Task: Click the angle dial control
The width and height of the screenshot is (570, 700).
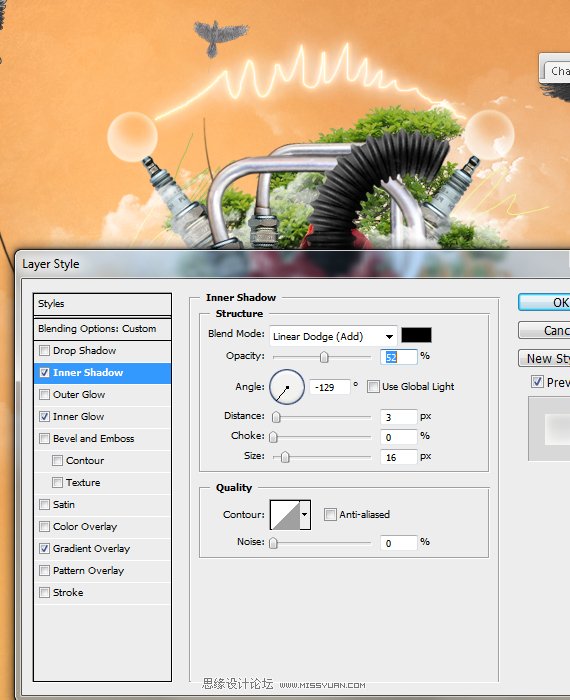Action: click(x=287, y=387)
